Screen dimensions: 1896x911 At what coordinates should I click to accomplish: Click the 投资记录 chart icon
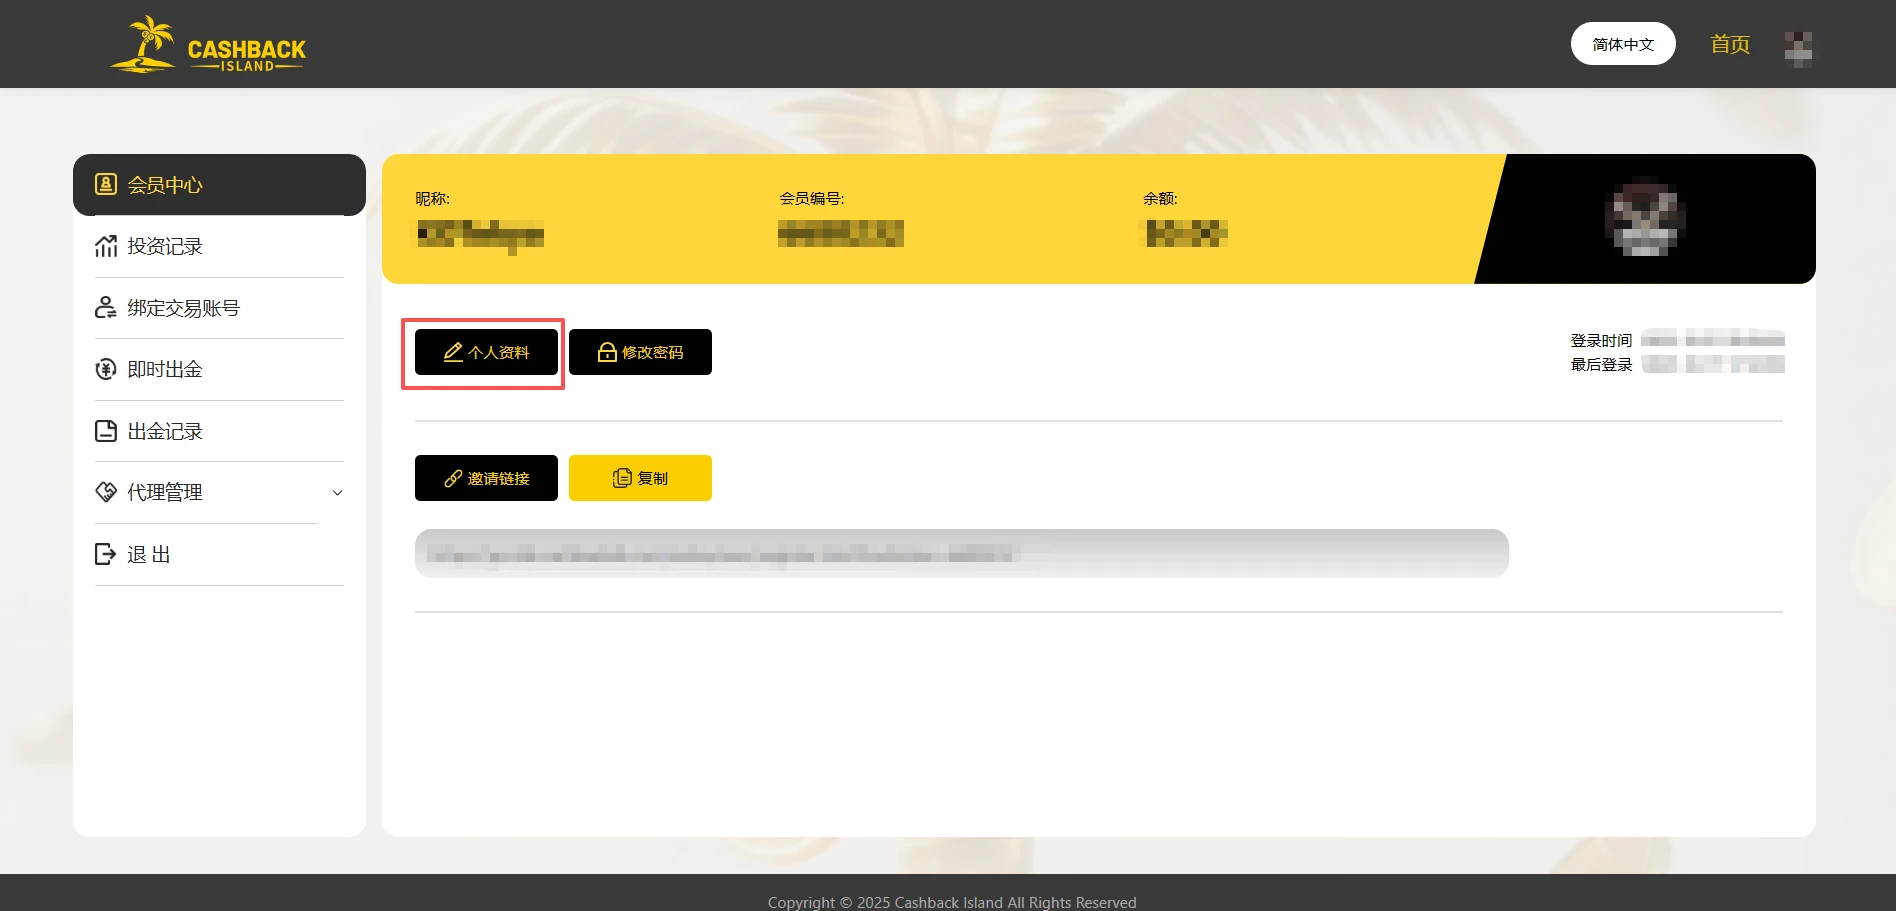(106, 246)
